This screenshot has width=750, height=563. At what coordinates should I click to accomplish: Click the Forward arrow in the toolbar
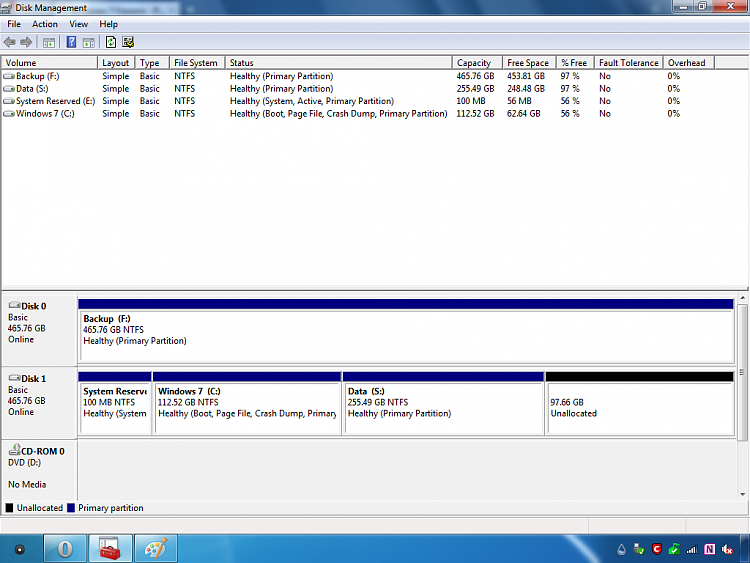(26, 43)
